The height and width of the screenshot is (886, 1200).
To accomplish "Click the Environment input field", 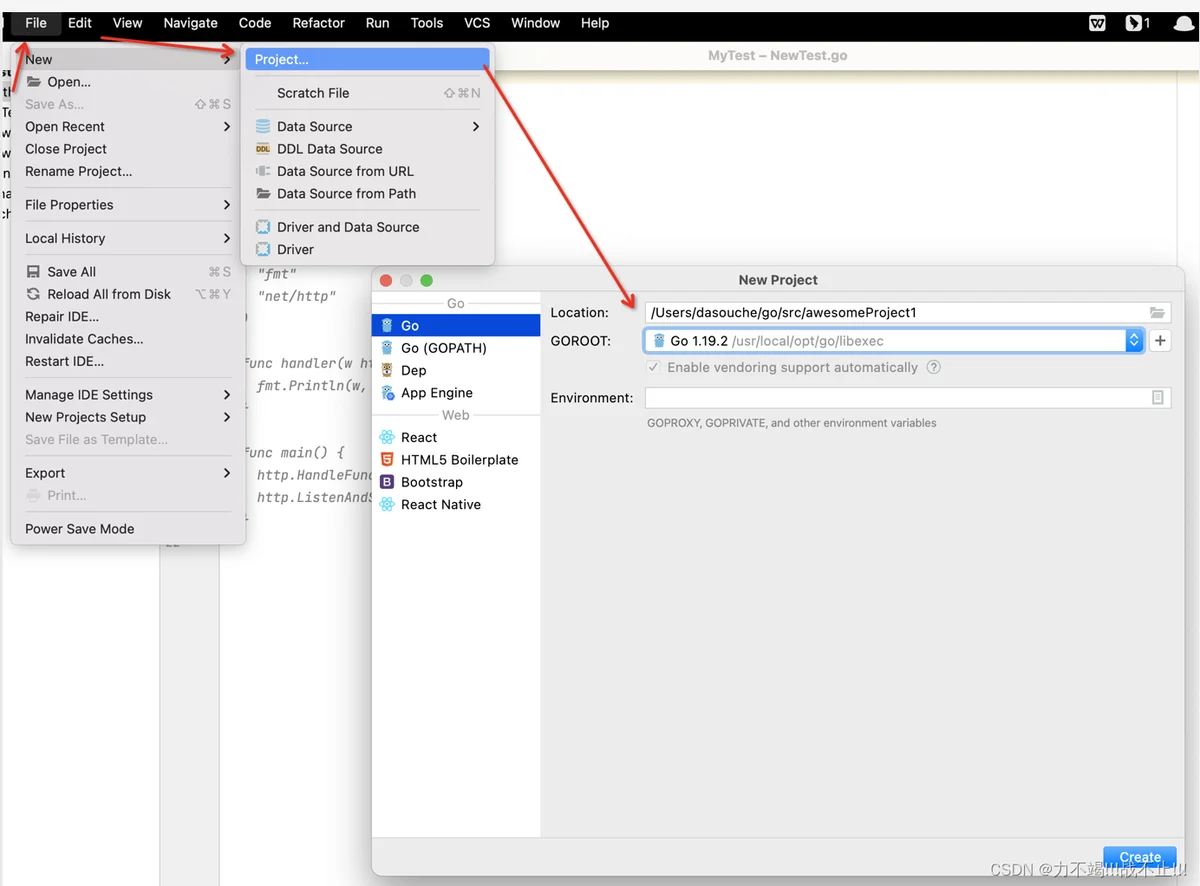I will (x=907, y=398).
